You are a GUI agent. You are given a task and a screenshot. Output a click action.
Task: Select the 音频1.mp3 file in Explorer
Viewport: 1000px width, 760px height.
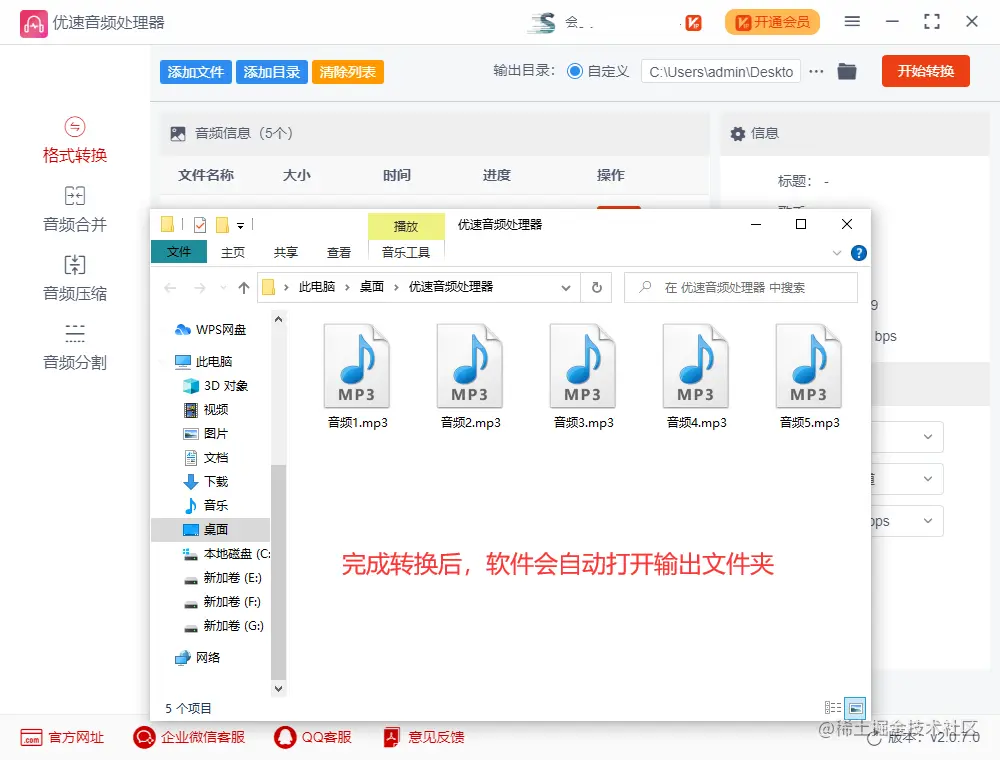click(357, 376)
